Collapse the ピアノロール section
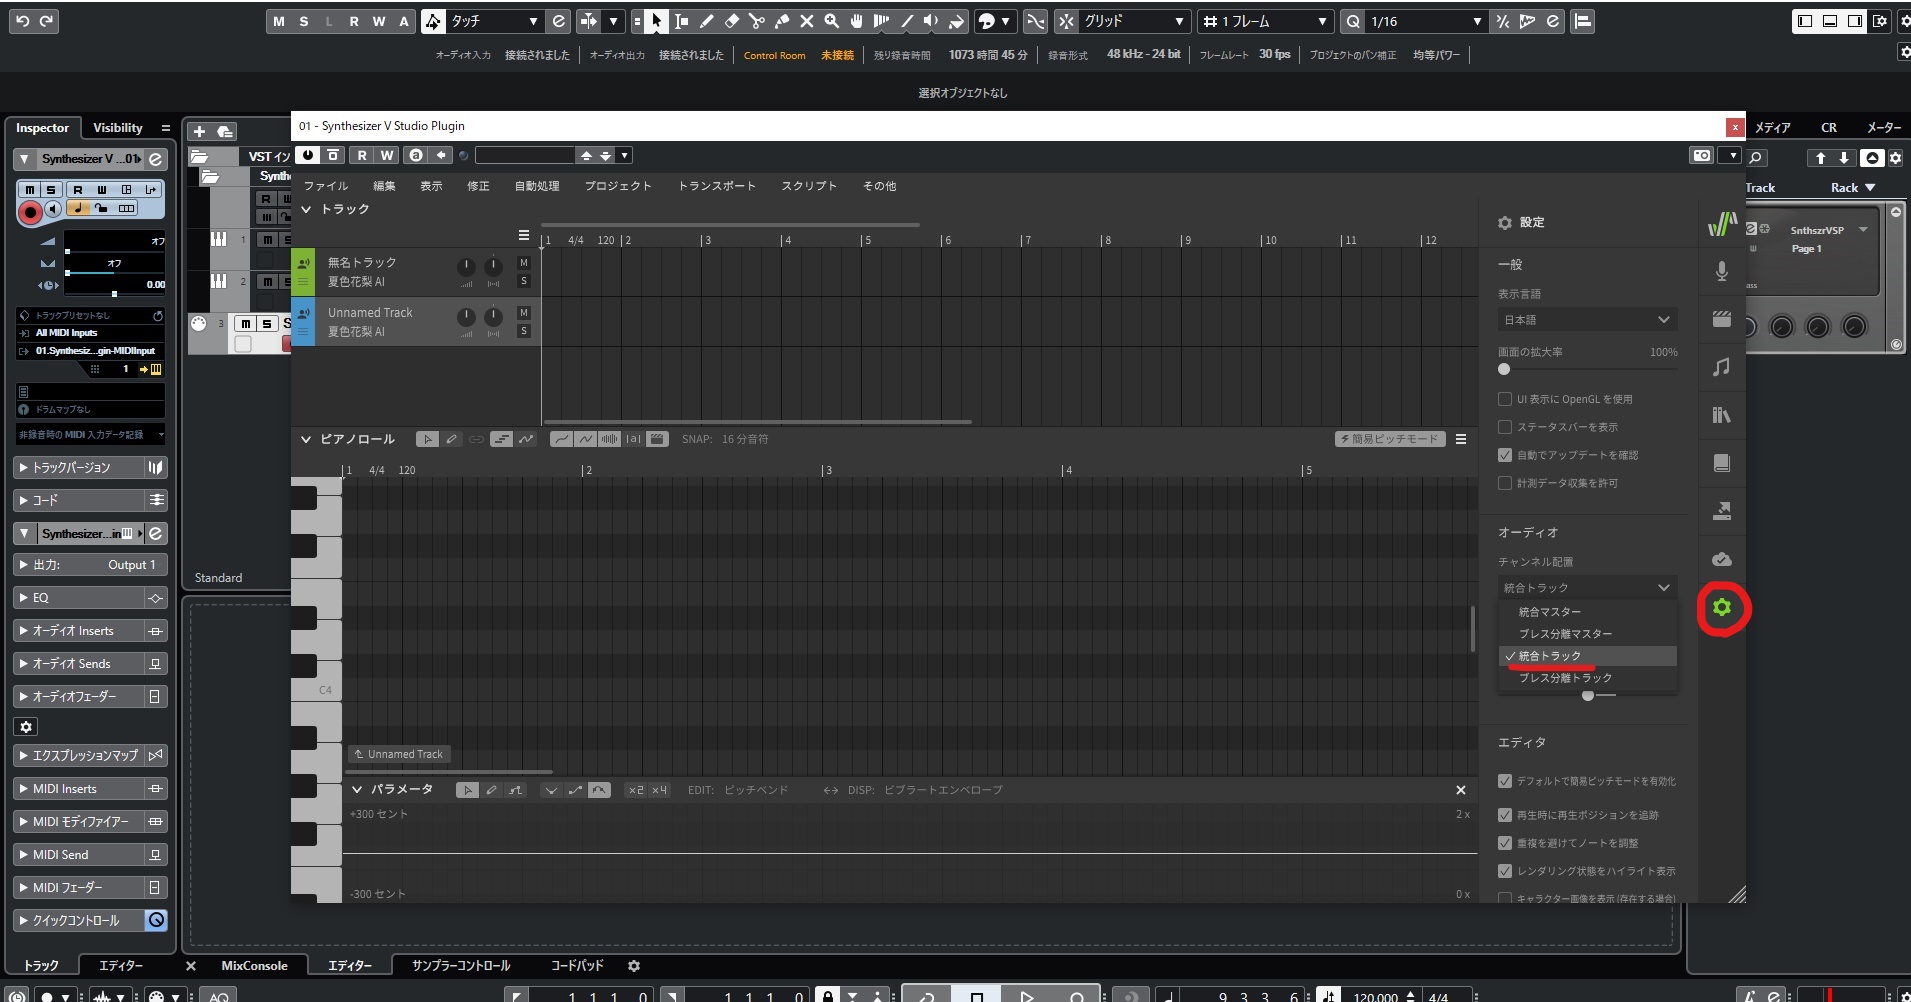Viewport: 1911px width, 1002px height. (x=307, y=438)
